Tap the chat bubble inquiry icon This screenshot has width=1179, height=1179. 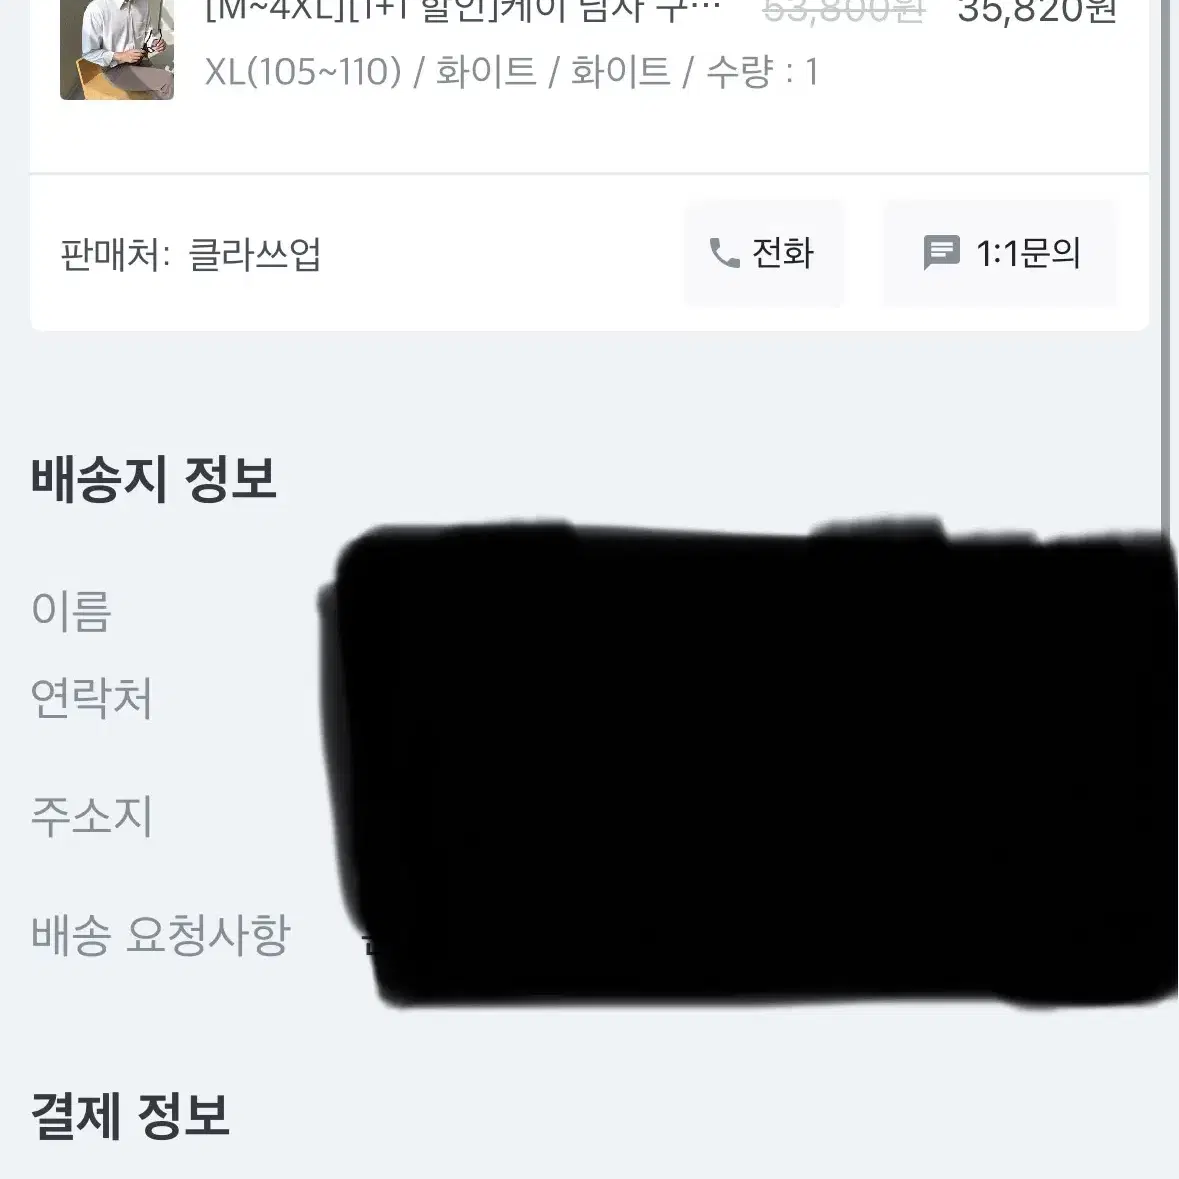click(x=941, y=253)
